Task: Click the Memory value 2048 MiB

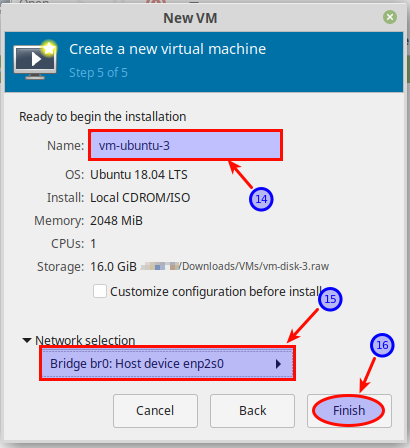Action: (x=116, y=221)
